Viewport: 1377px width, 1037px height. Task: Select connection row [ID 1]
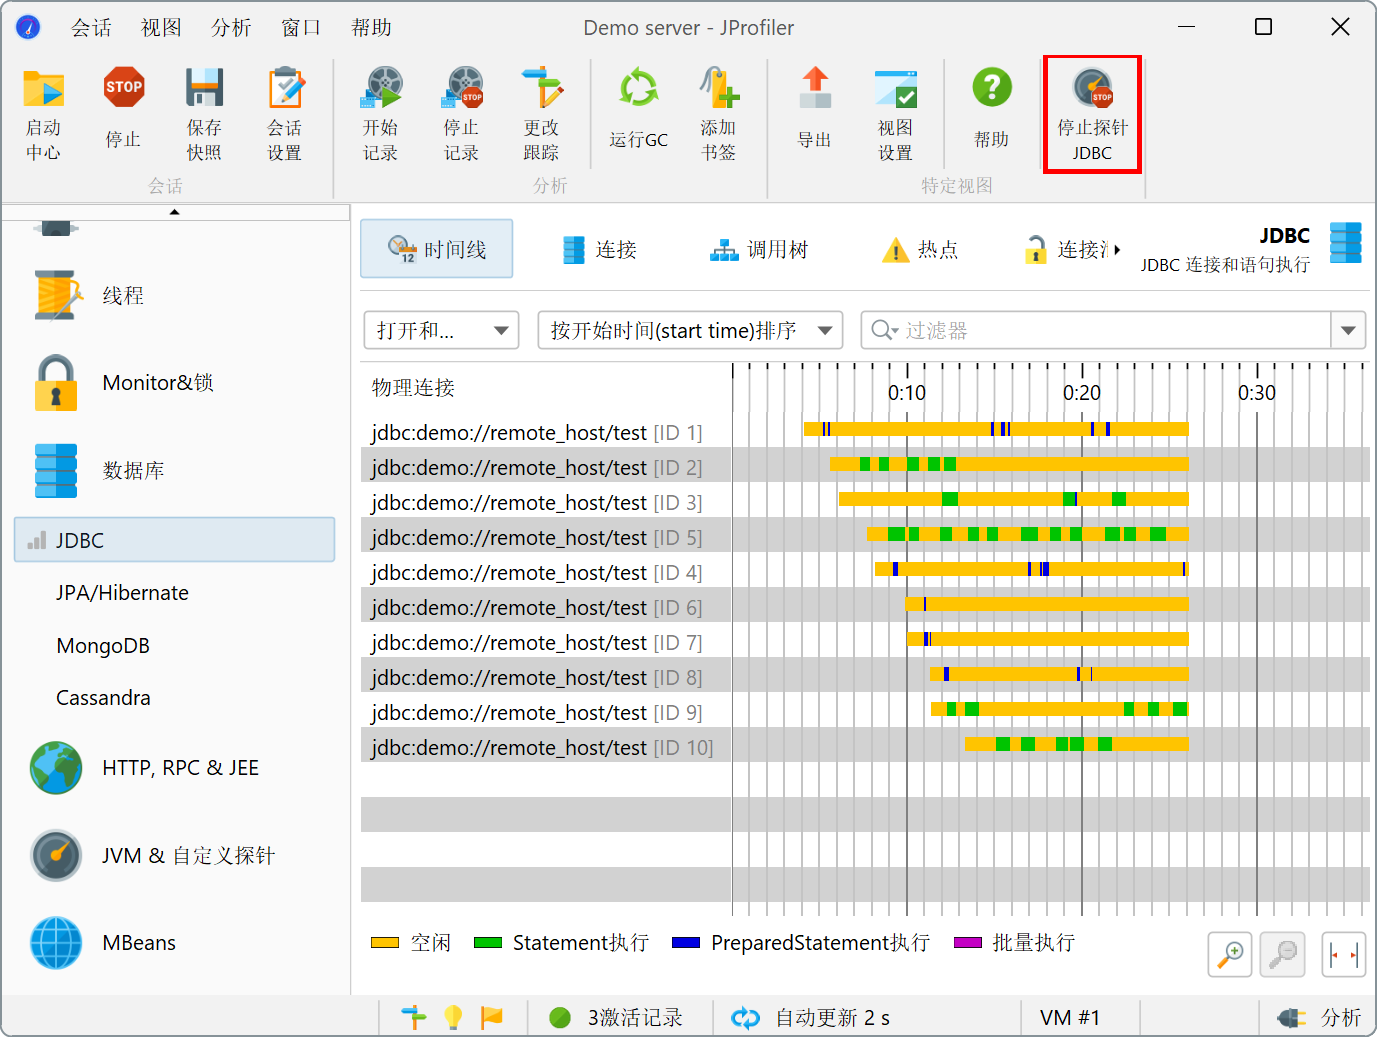(546, 432)
